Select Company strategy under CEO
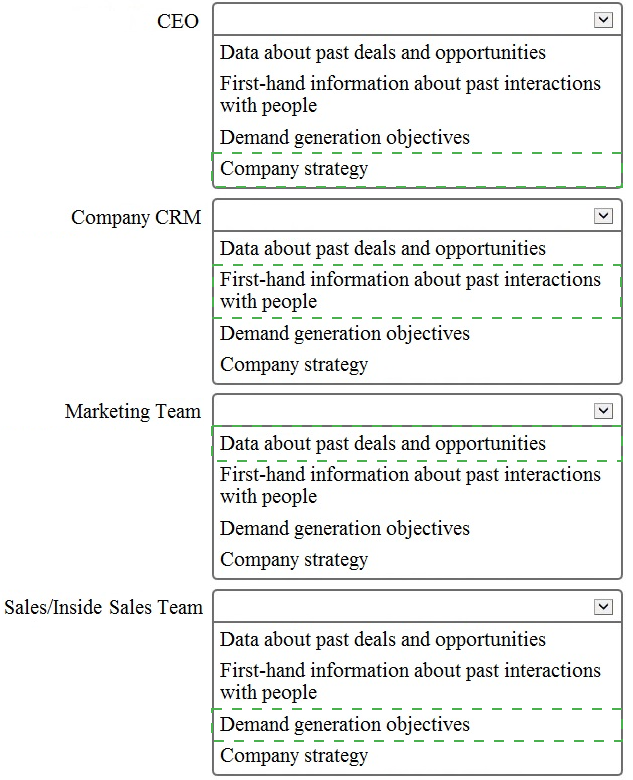633x780 pixels. (417, 169)
